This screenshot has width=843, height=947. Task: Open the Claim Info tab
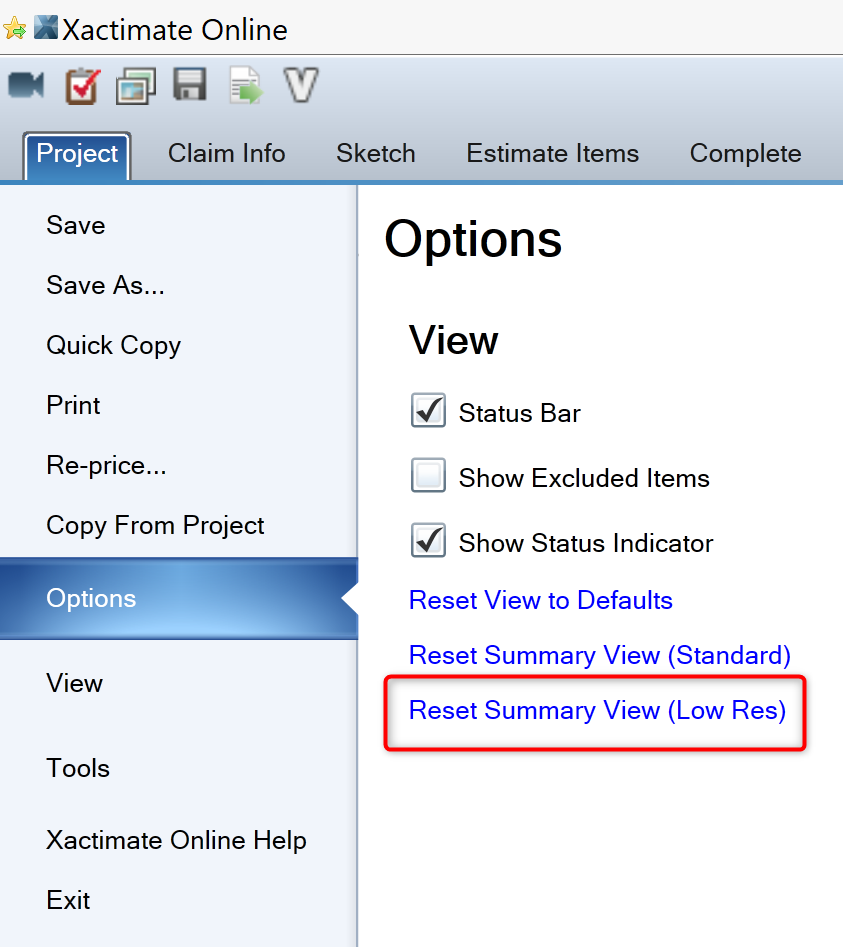click(226, 153)
